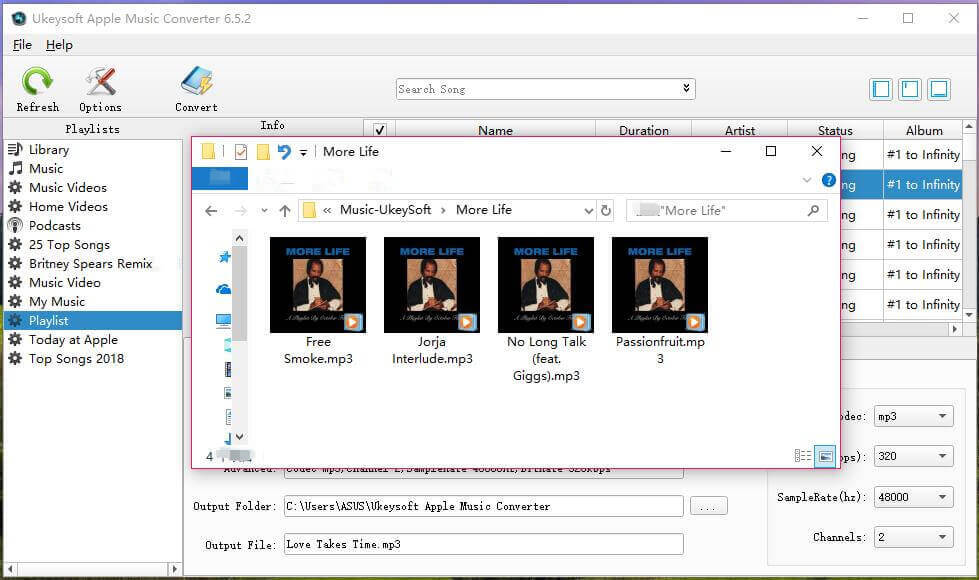Select Jorja Interlude.mp3 file thumbnail
This screenshot has width=979, height=580.
point(432,285)
